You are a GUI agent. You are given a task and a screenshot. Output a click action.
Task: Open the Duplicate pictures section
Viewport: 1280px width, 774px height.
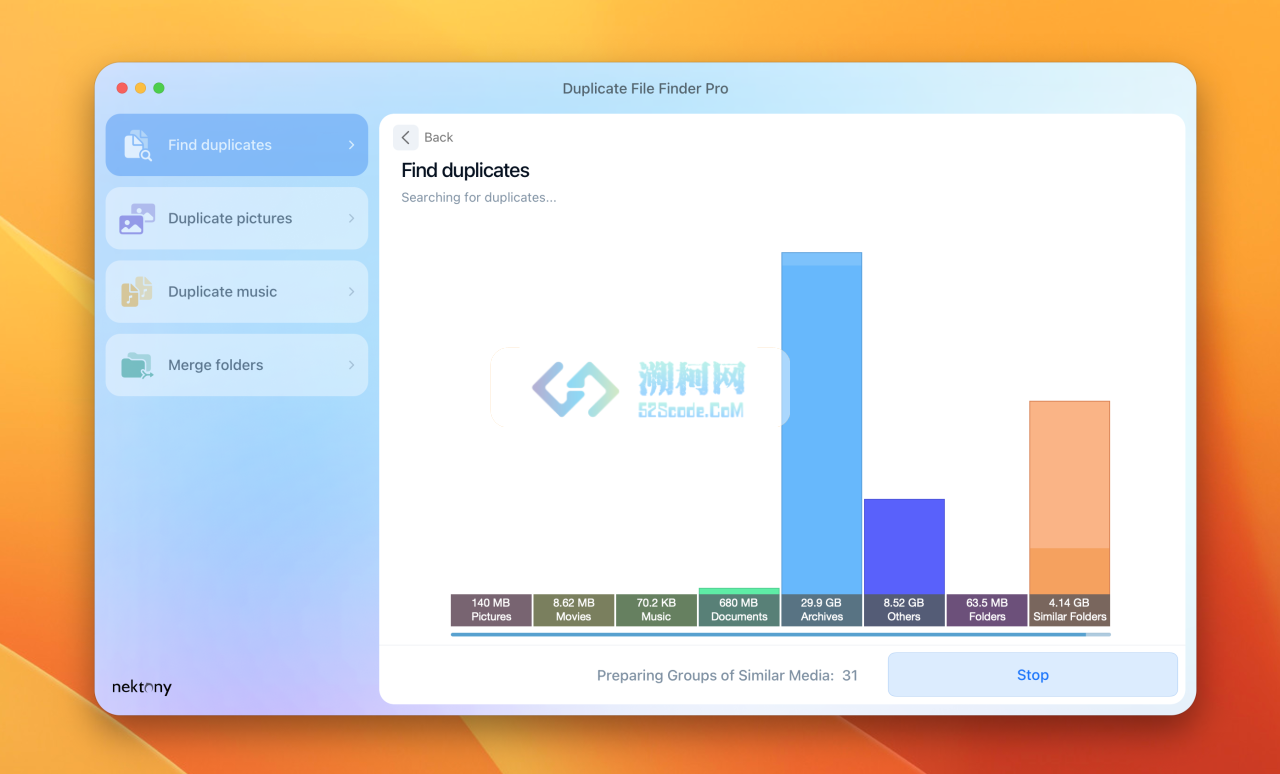click(x=237, y=218)
